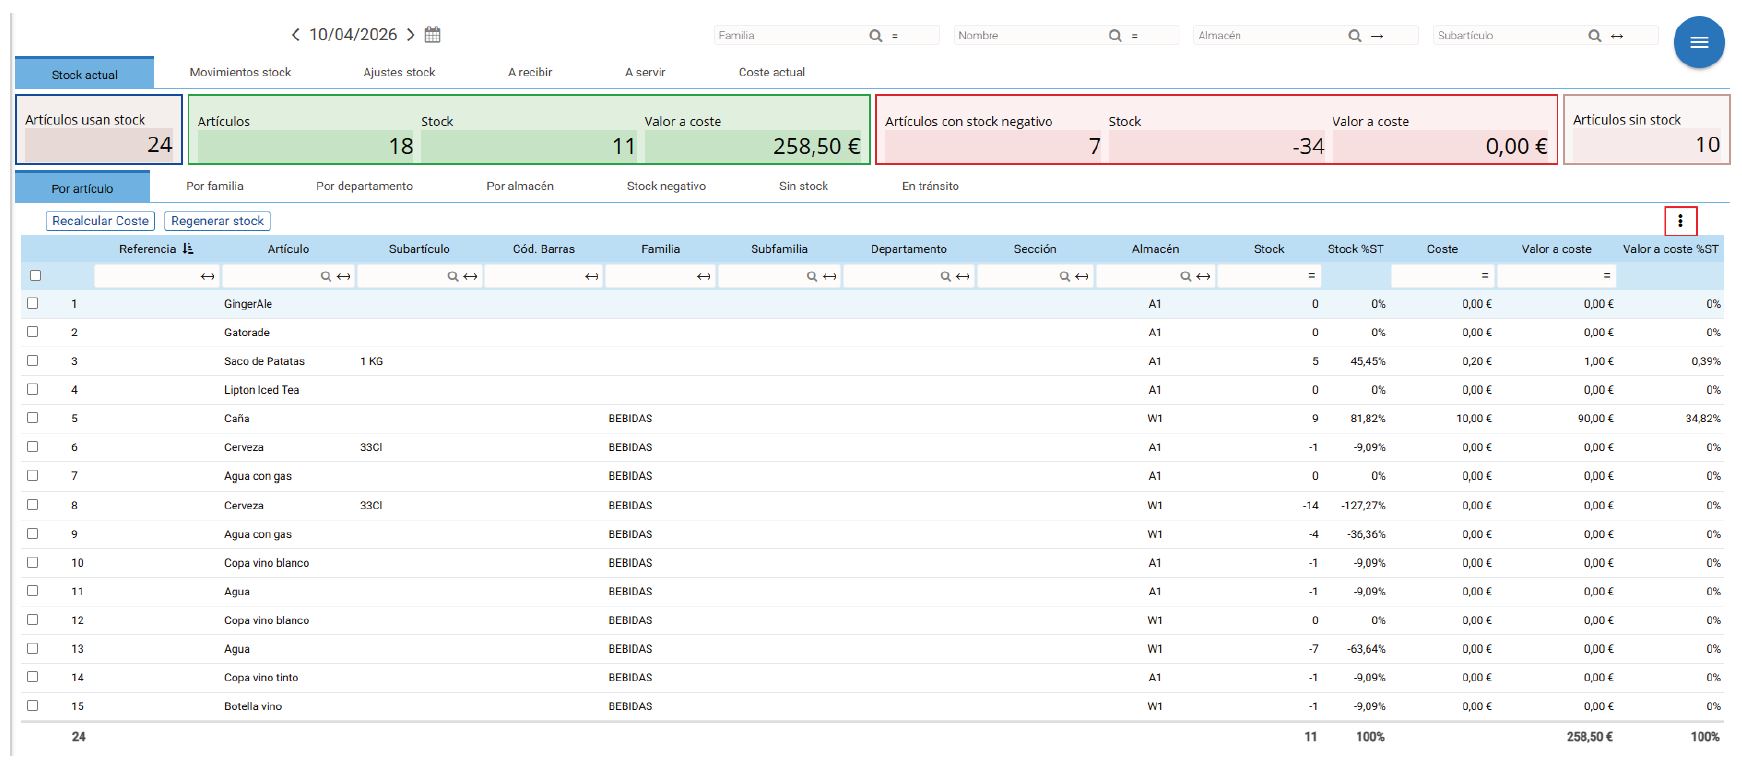Check the box for reference 10 Copa vino blanco
Viewport: 1742px width, 773px height.
[x=33, y=562]
